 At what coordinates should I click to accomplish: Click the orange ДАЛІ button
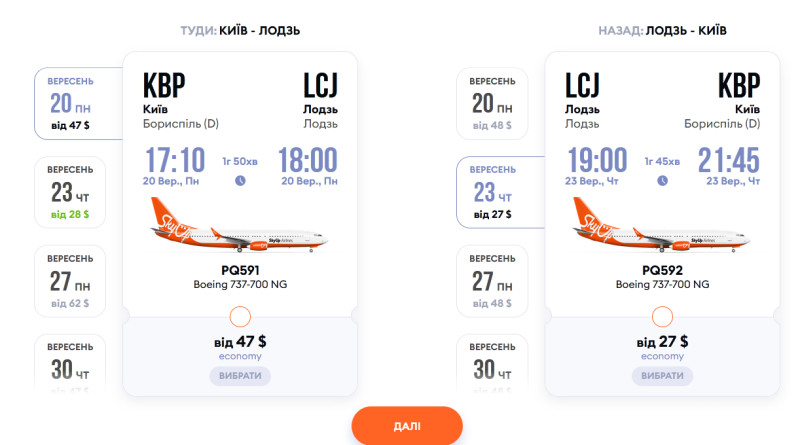pyautogui.click(x=407, y=426)
